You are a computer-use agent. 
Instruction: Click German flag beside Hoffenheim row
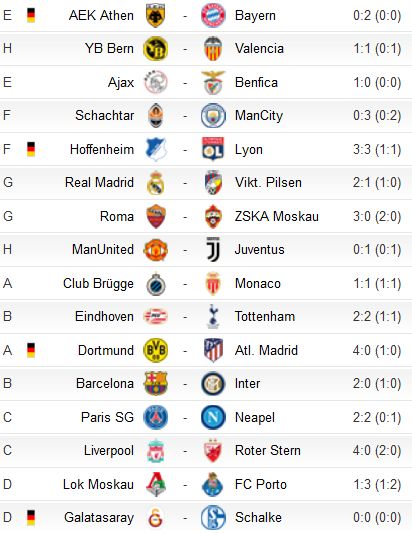point(31,149)
